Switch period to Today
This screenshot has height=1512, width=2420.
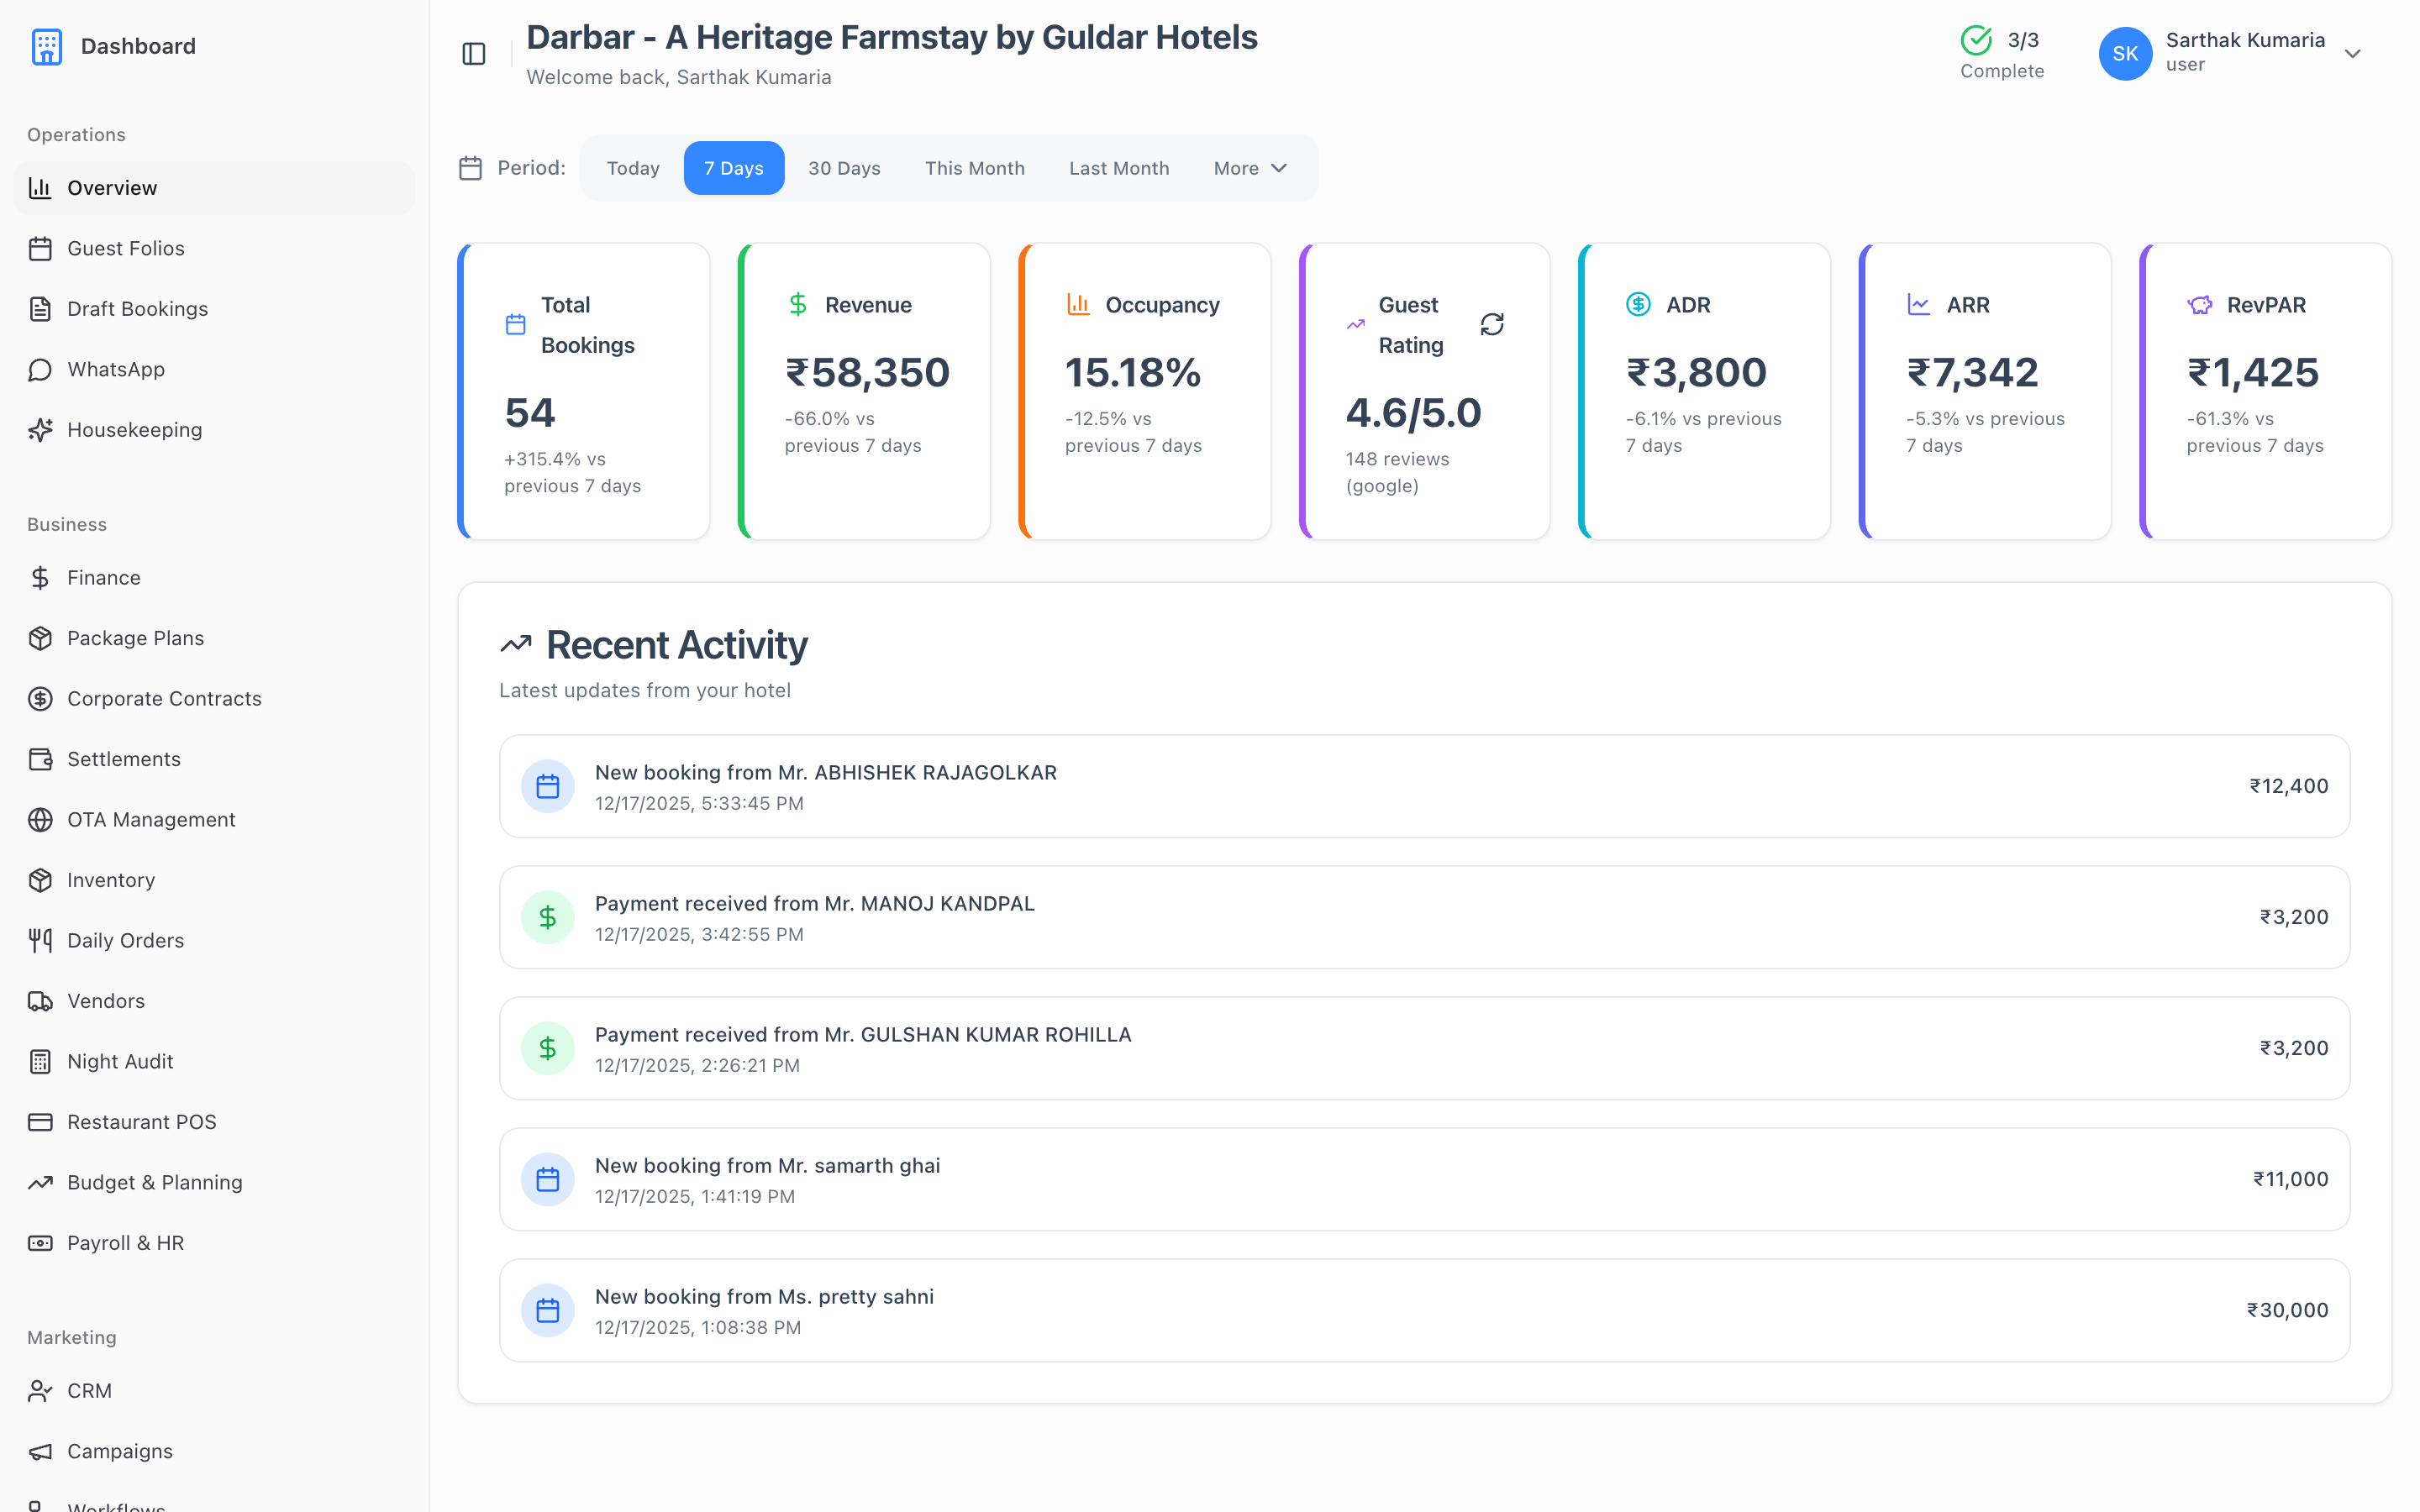pos(632,168)
